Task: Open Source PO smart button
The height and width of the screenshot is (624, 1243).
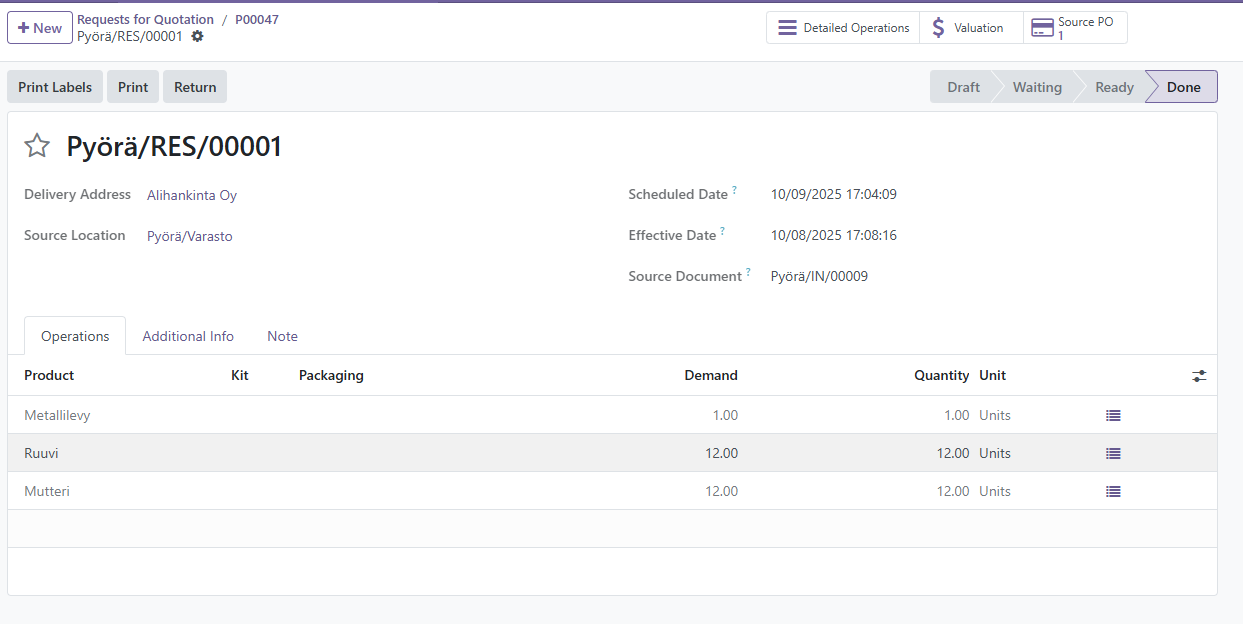Action: [x=1075, y=28]
